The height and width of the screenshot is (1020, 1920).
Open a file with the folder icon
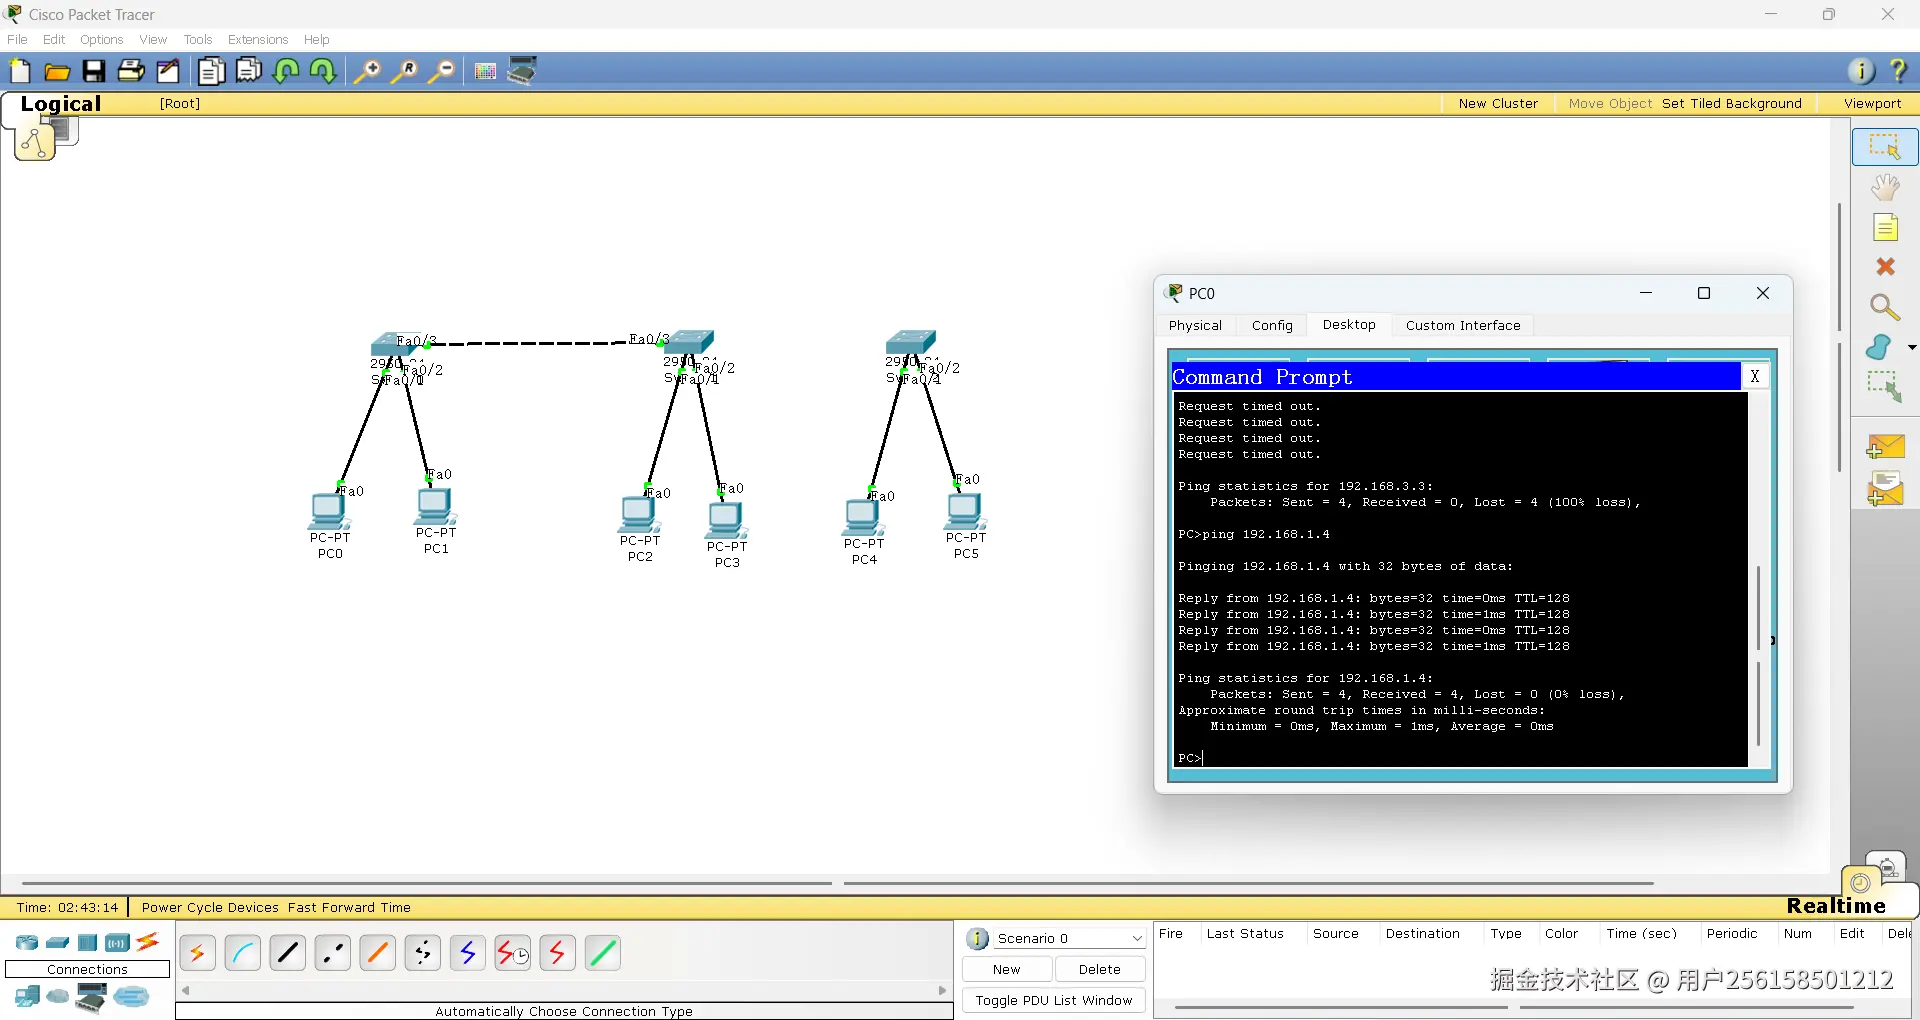coord(57,71)
